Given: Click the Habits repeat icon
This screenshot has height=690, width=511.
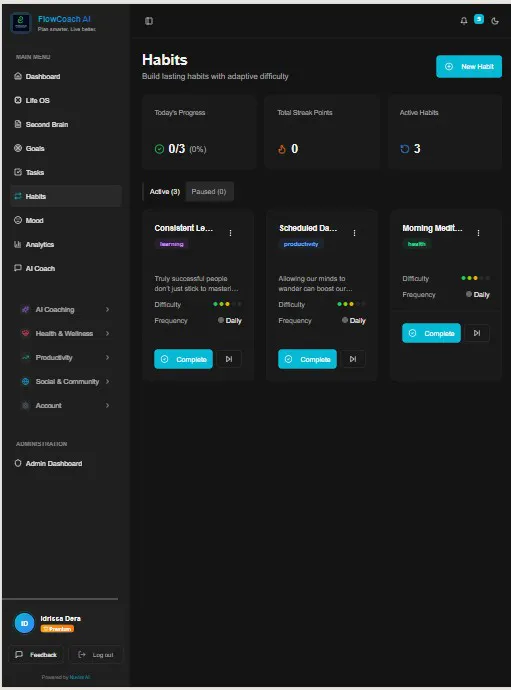Looking at the screenshot, I should pos(18,196).
